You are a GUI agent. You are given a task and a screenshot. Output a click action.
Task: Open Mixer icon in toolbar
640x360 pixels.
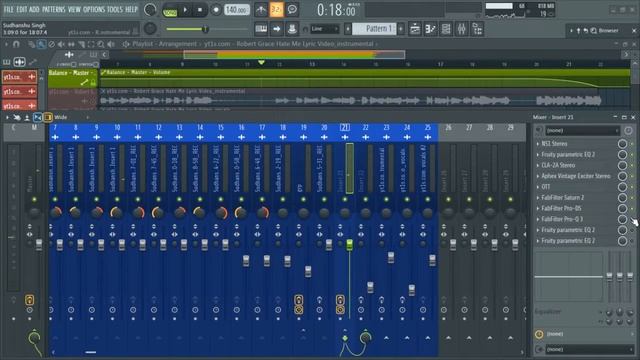pyautogui.click(x=462, y=29)
